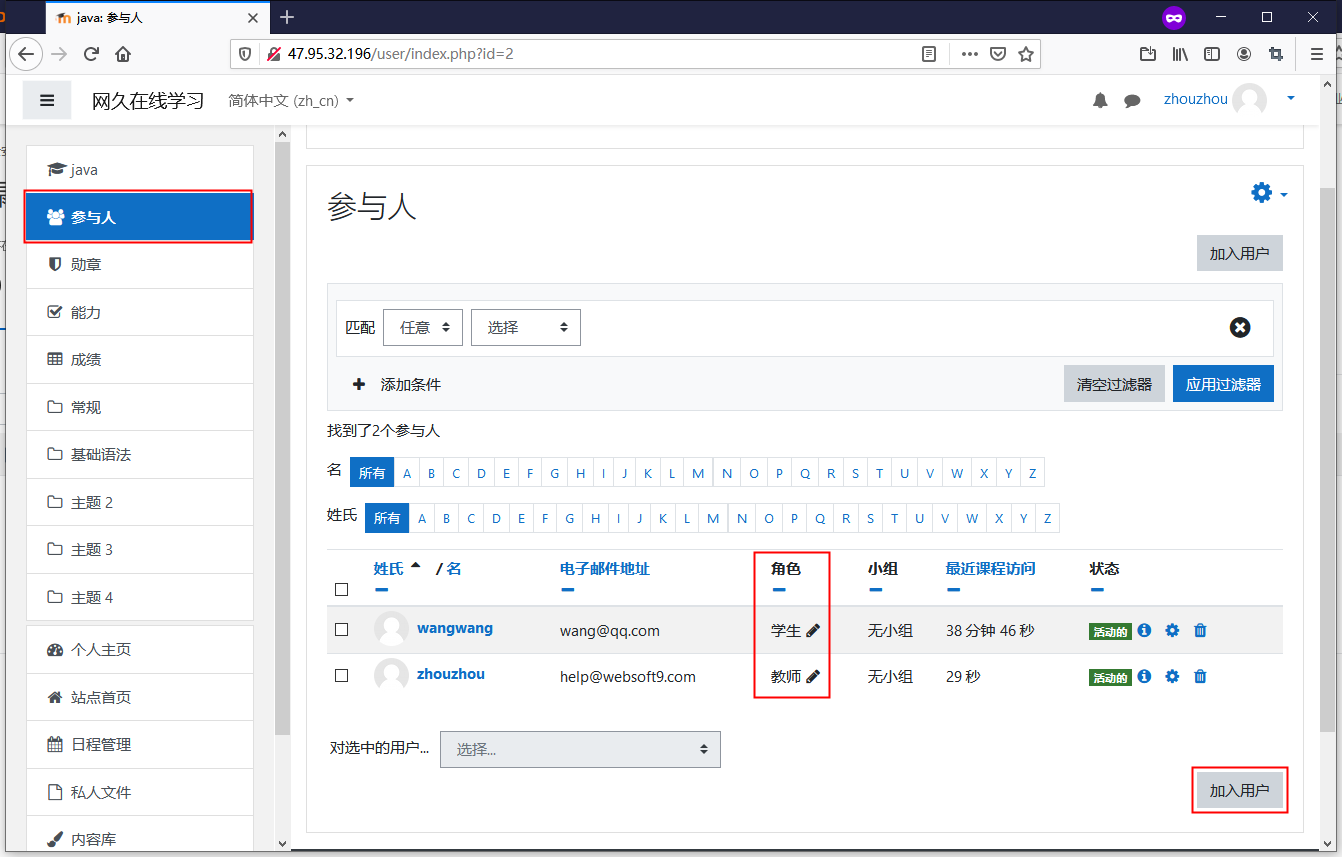This screenshot has width=1342, height=857.
Task: Tick the checkbox next to zhouzhou
Action: pos(341,676)
